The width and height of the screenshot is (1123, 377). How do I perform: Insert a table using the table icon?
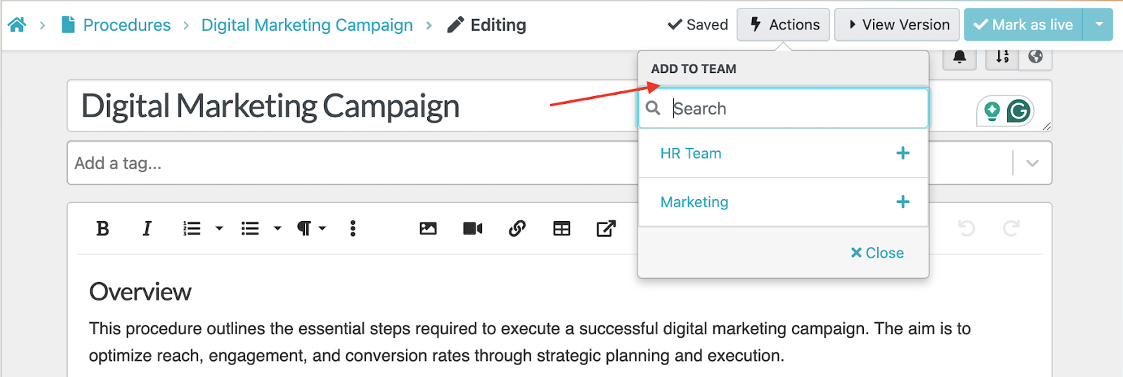click(x=562, y=229)
